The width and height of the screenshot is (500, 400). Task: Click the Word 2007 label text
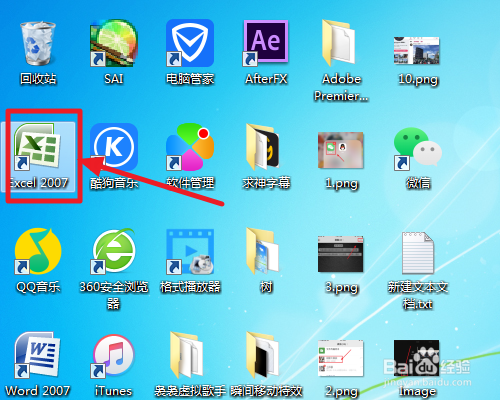[38, 391]
